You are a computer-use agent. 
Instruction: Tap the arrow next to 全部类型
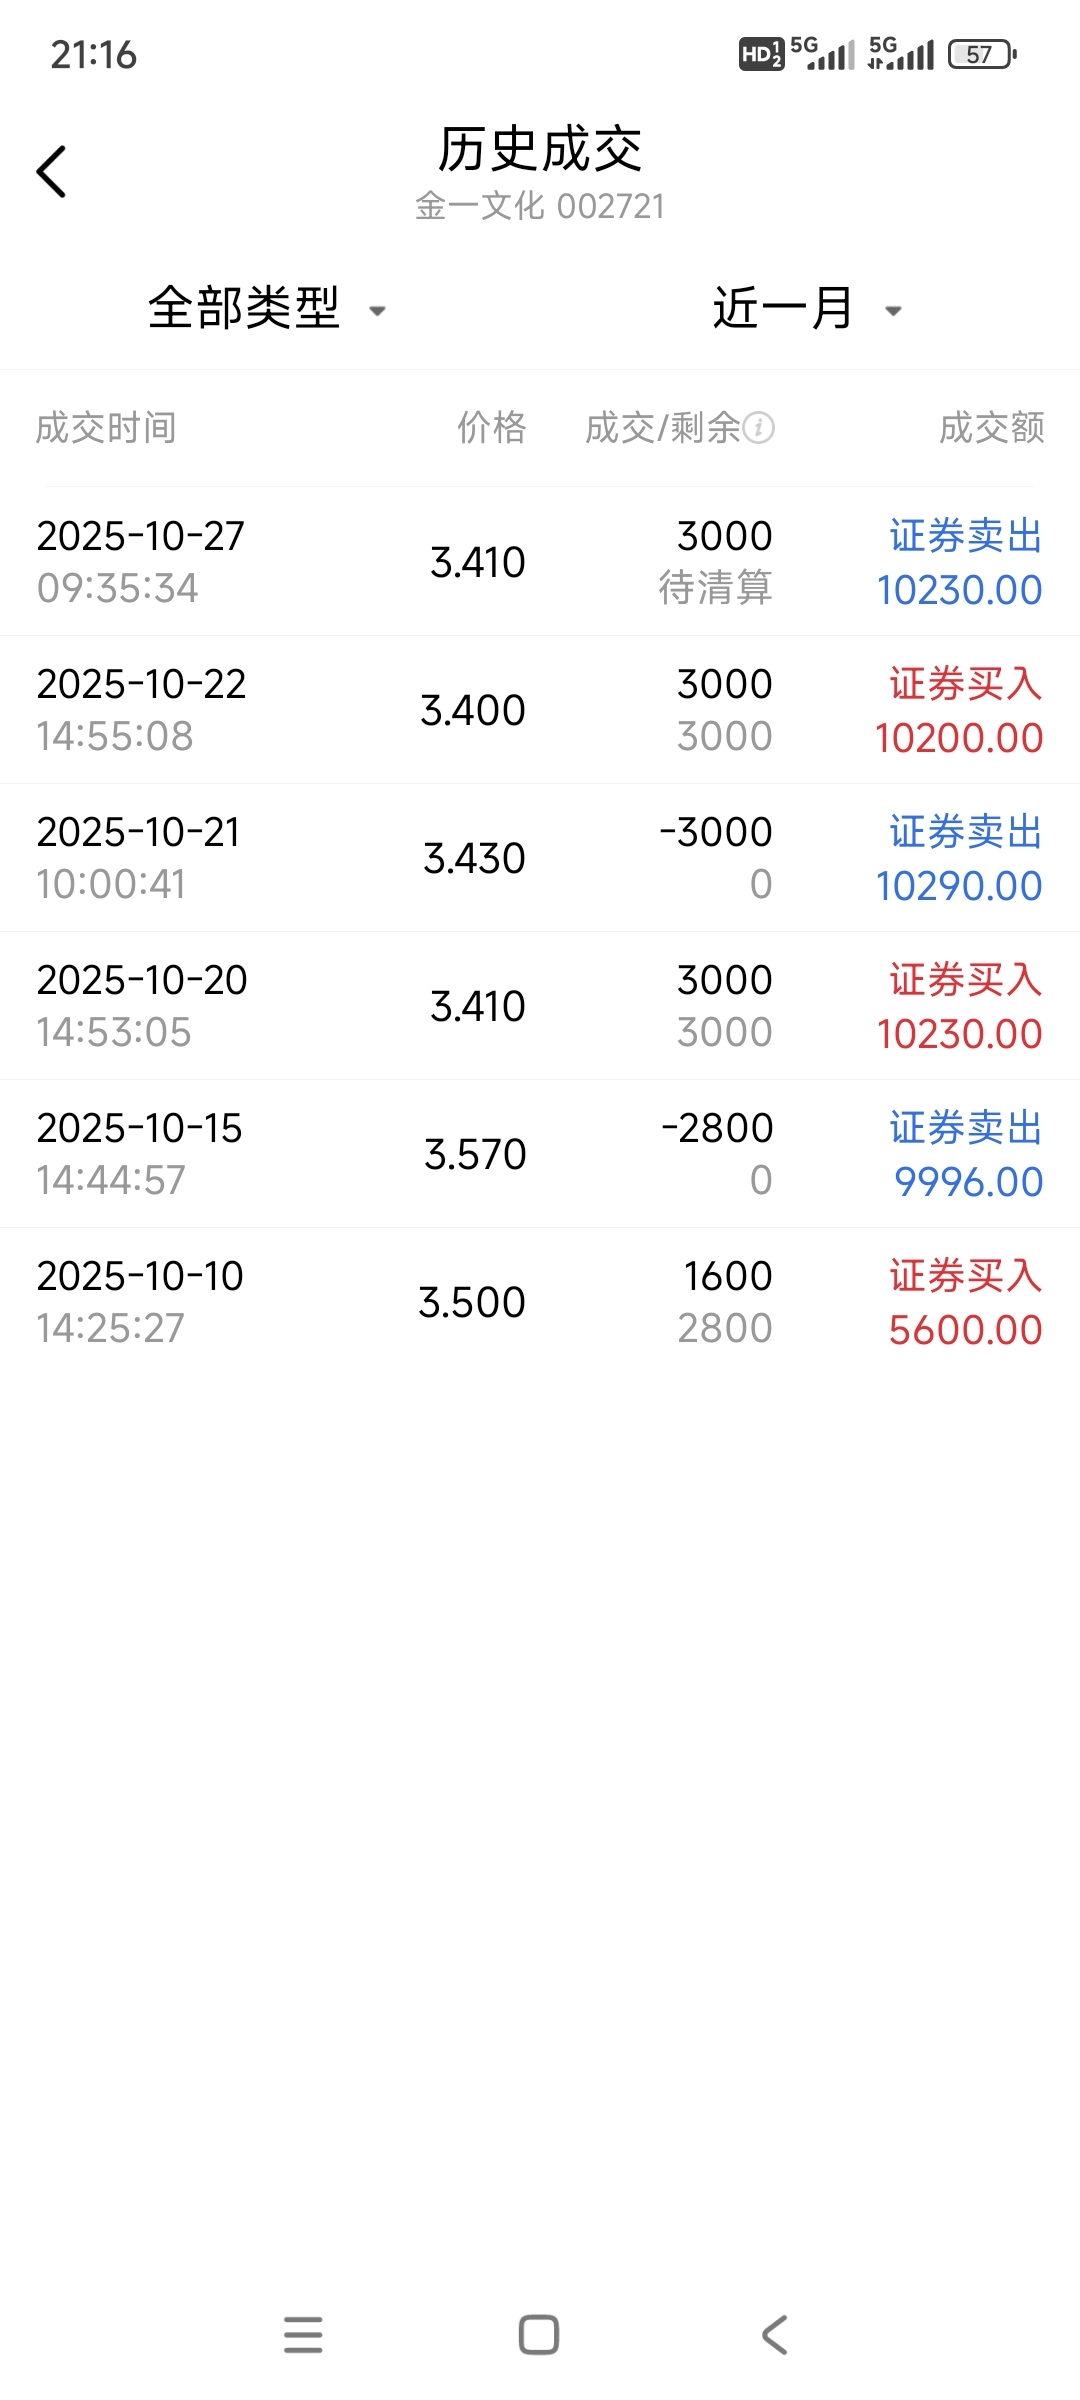(378, 311)
